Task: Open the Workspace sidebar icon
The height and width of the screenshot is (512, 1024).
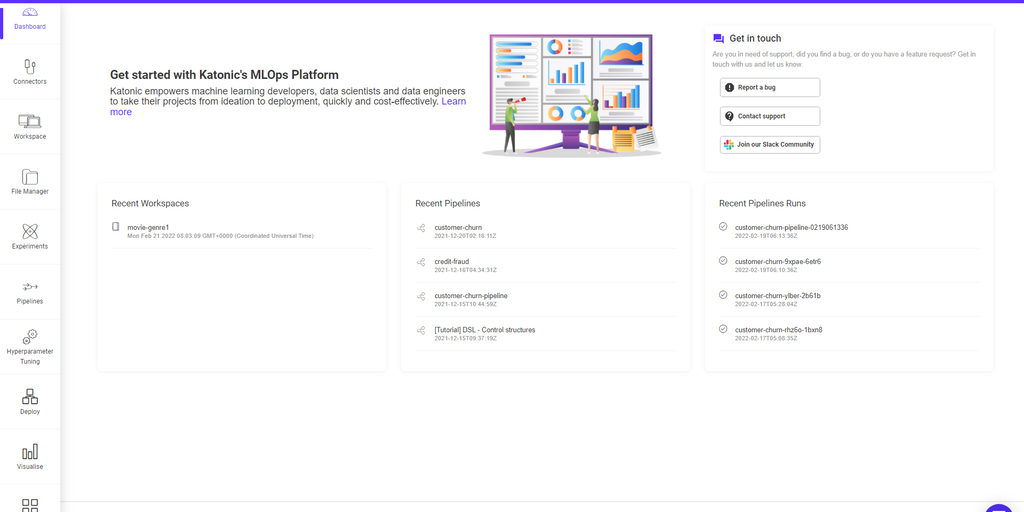Action: [x=29, y=121]
